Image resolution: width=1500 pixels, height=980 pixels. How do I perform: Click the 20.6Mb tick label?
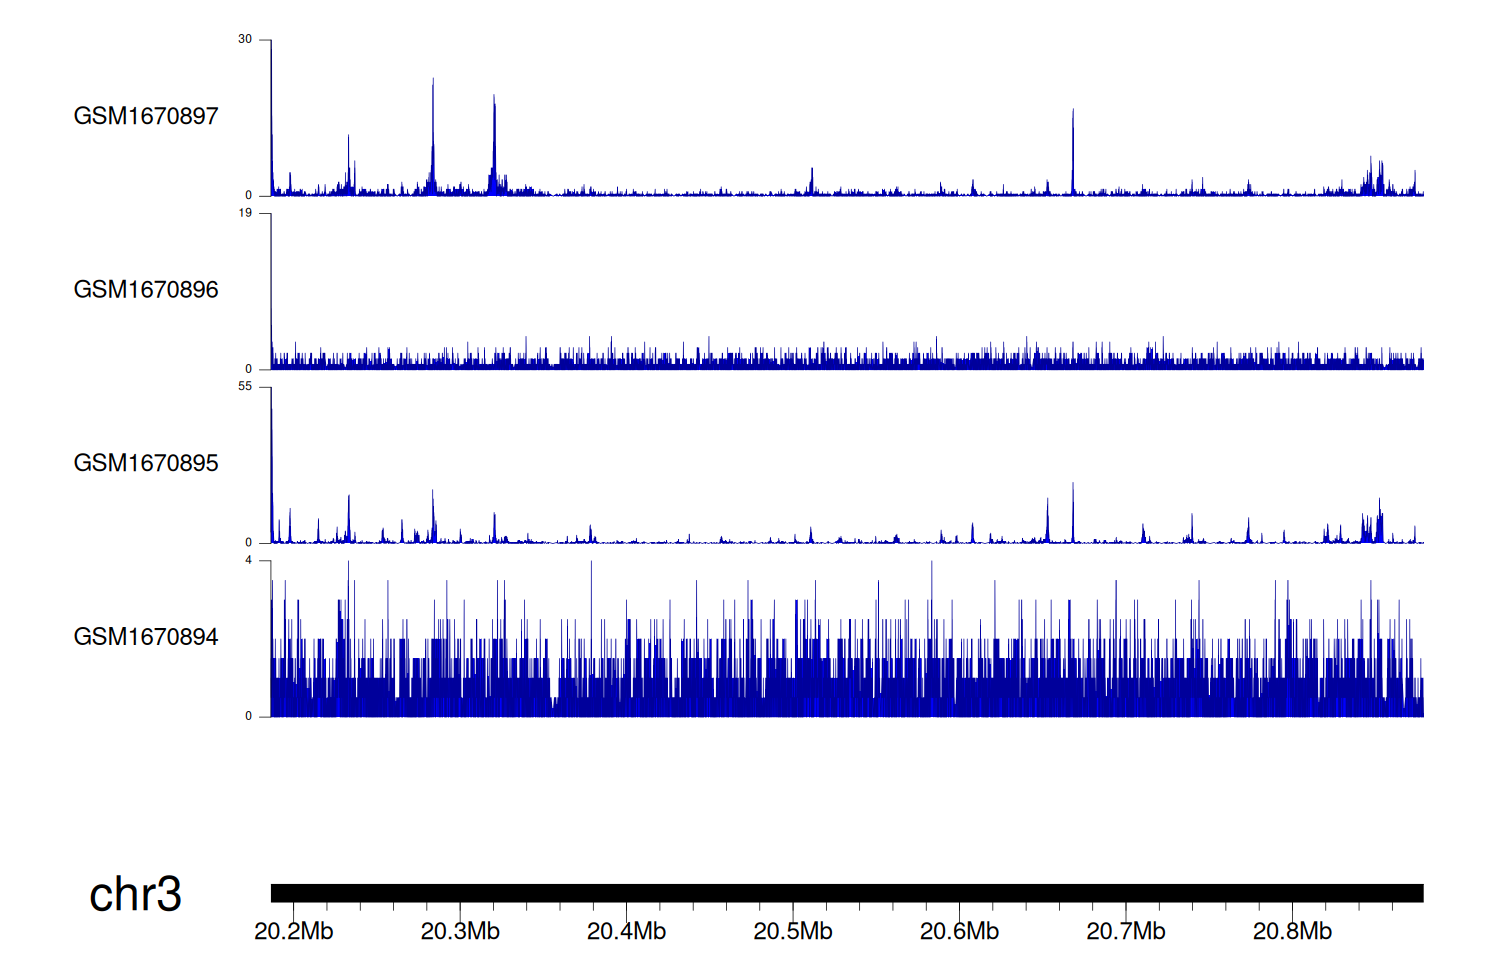coord(959,932)
